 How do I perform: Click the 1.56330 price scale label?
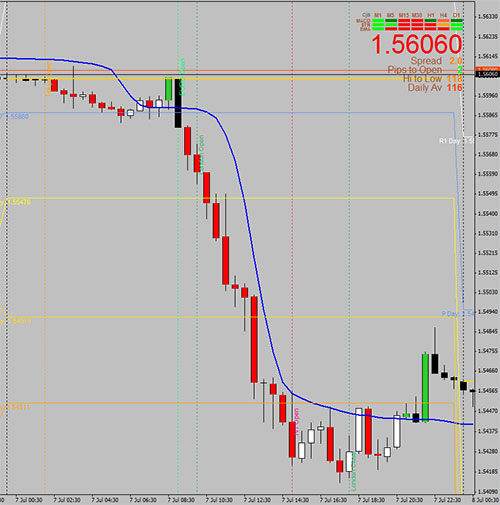pyautogui.click(x=487, y=17)
